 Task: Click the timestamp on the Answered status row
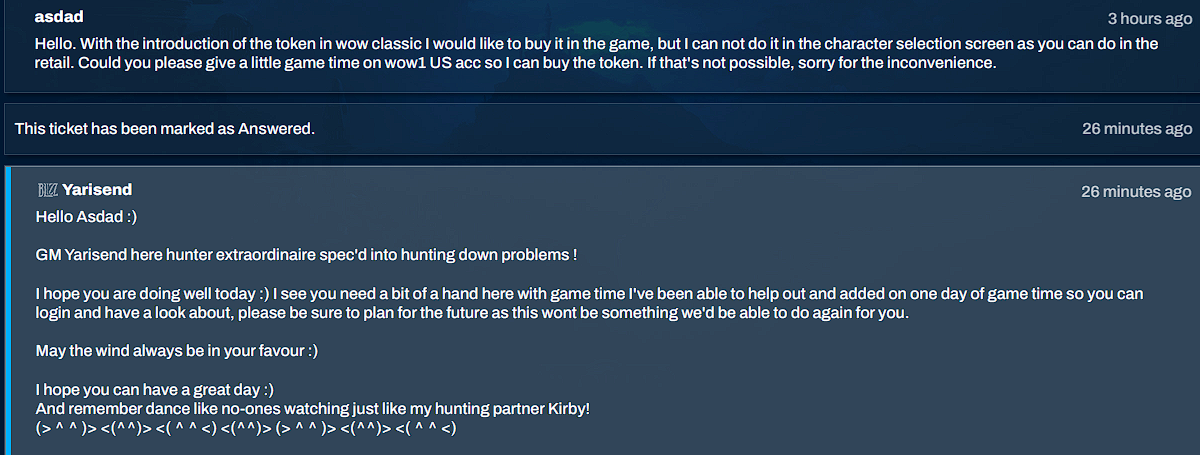1137,128
